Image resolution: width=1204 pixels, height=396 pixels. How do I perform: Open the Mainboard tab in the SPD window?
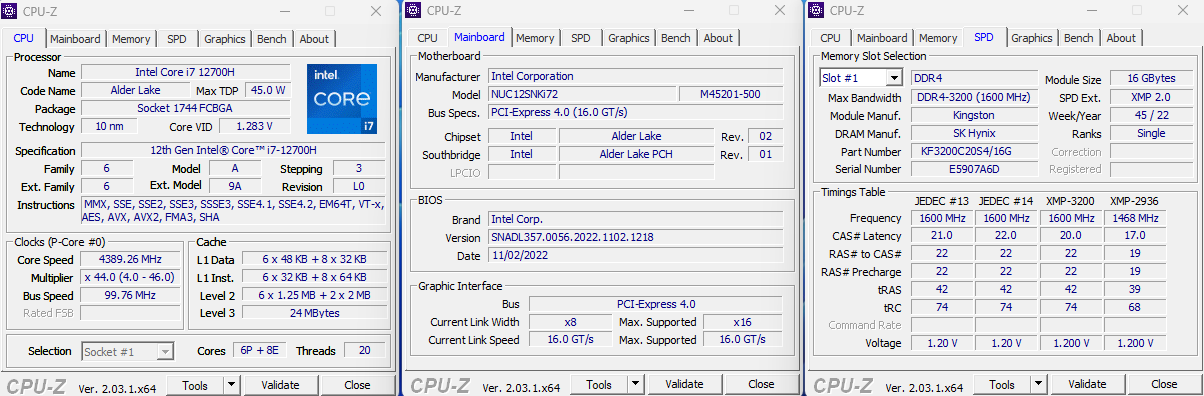882,38
